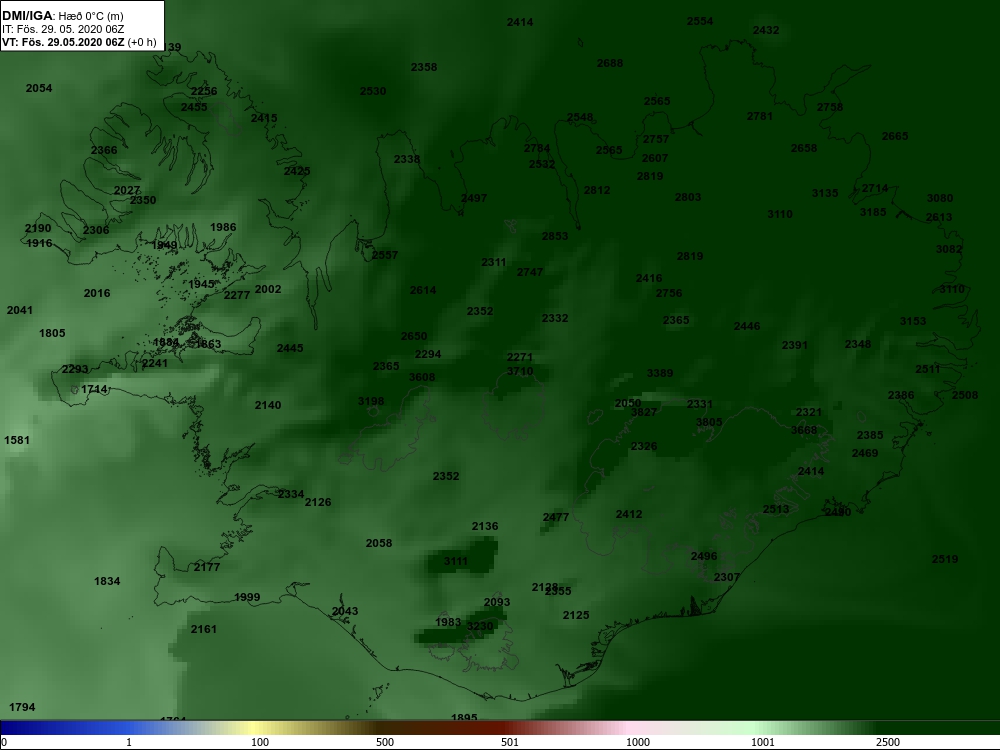The height and width of the screenshot is (750, 1000).
Task: Click the map value 2803
Action: point(688,197)
